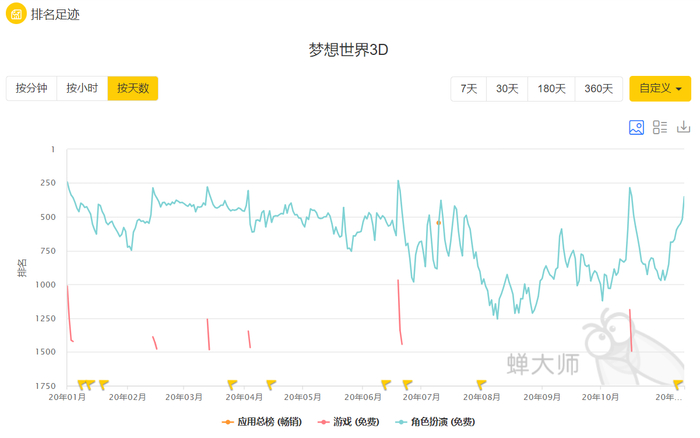
Task: Click the flag marker just before 20年04月
Action: coord(232,384)
